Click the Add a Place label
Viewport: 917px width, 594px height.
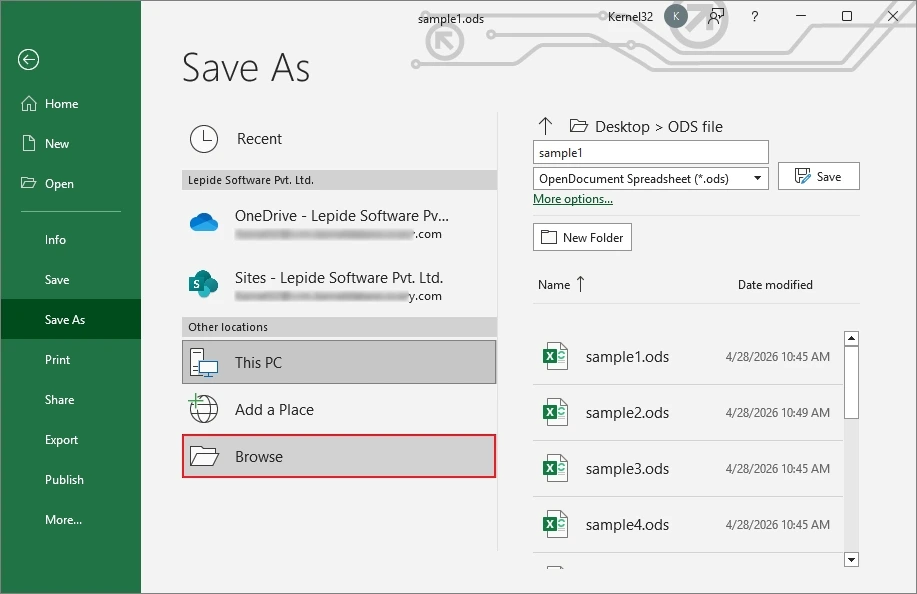pos(274,410)
